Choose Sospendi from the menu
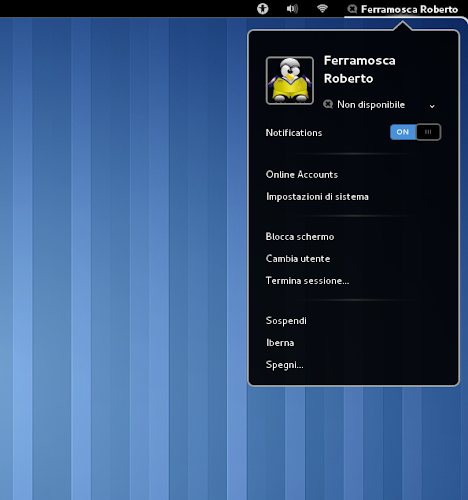The height and width of the screenshot is (500, 468). point(286,321)
